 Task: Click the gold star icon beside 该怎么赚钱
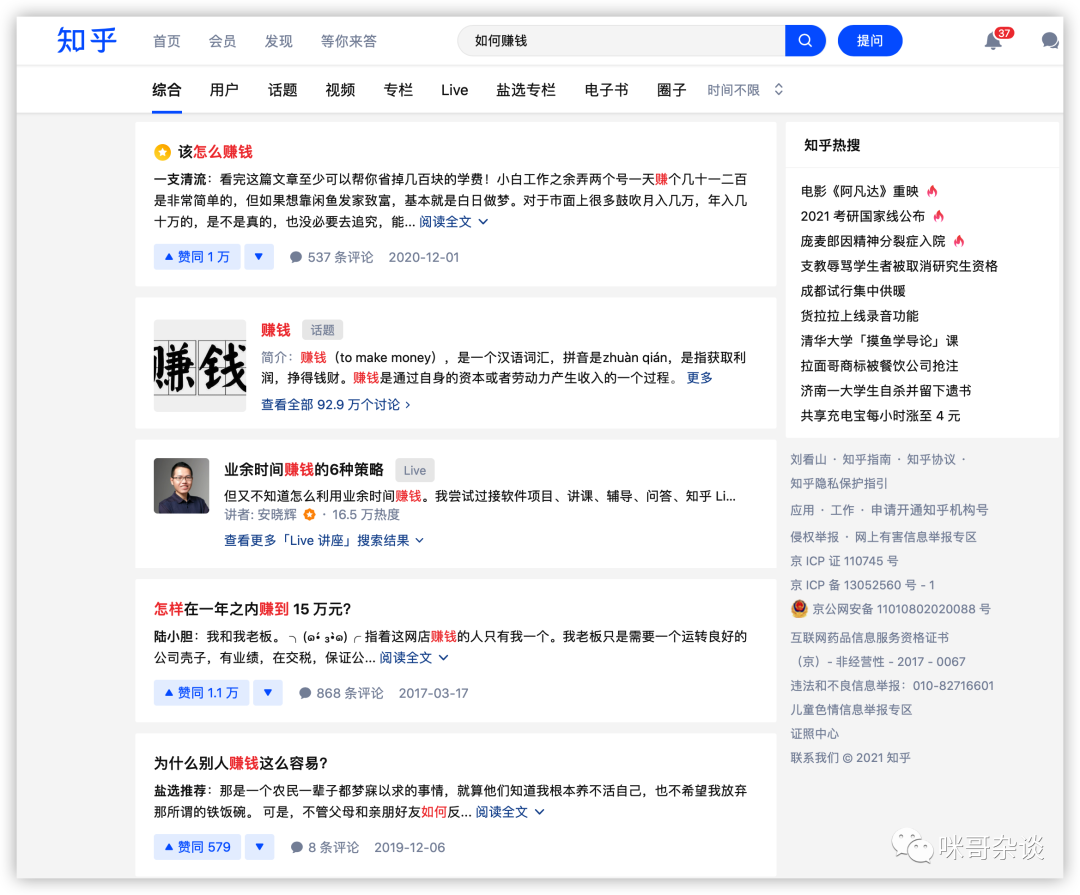tap(163, 152)
